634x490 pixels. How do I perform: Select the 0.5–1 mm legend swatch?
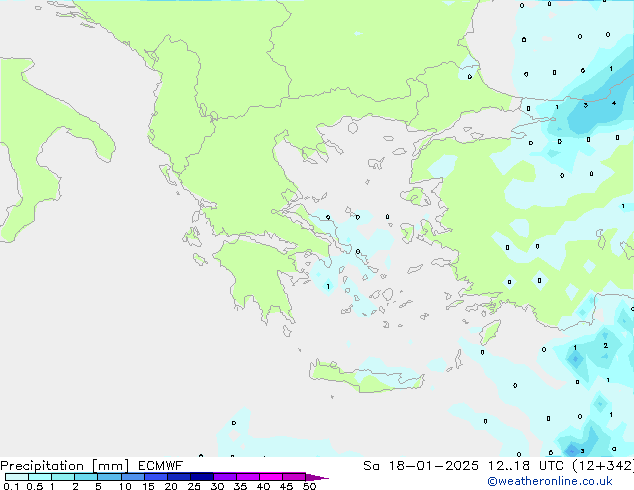(40, 477)
